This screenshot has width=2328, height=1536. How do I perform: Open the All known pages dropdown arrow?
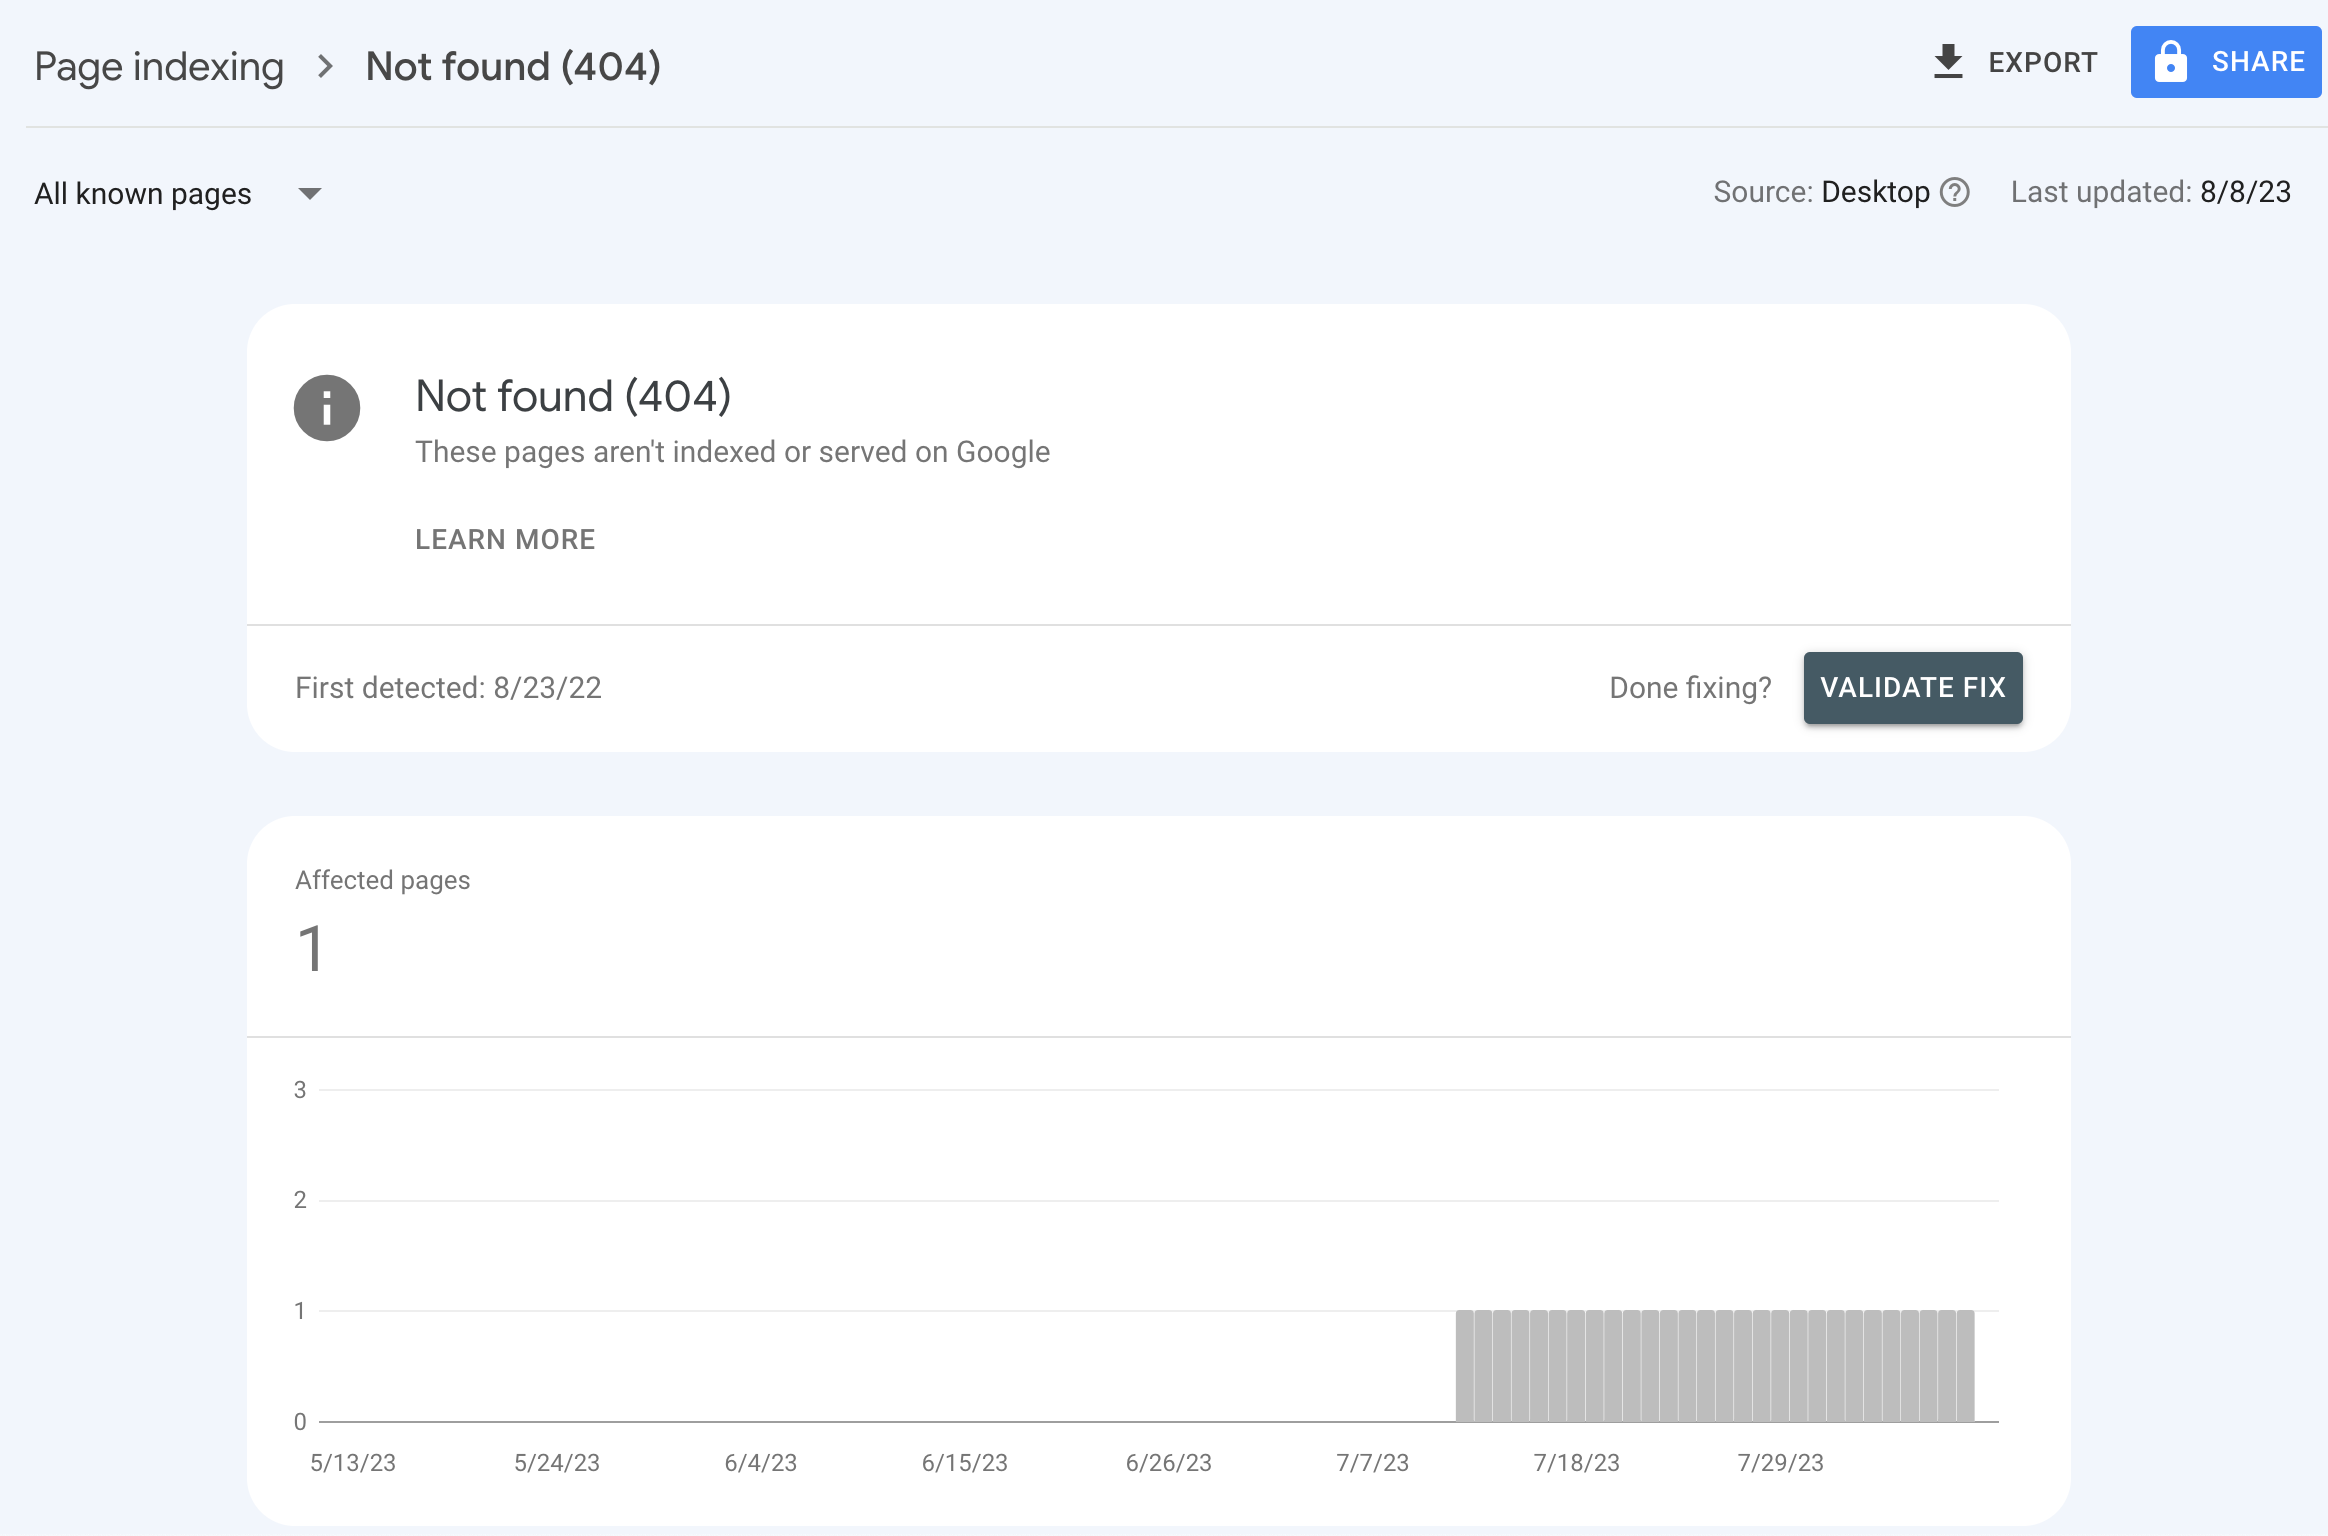[310, 194]
